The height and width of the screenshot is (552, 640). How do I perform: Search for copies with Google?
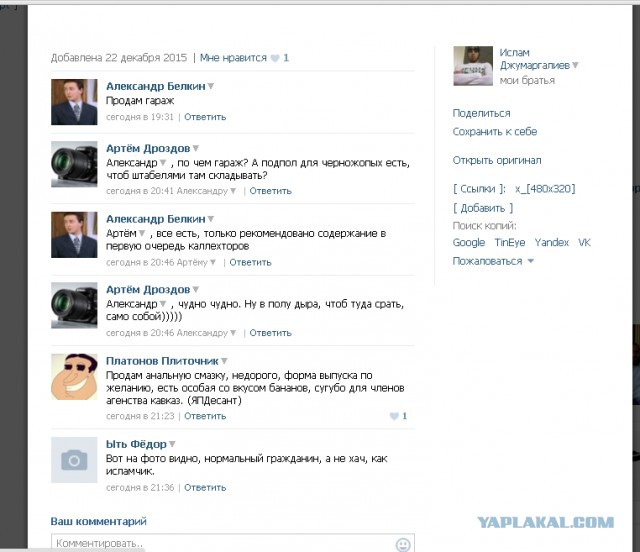pos(469,243)
